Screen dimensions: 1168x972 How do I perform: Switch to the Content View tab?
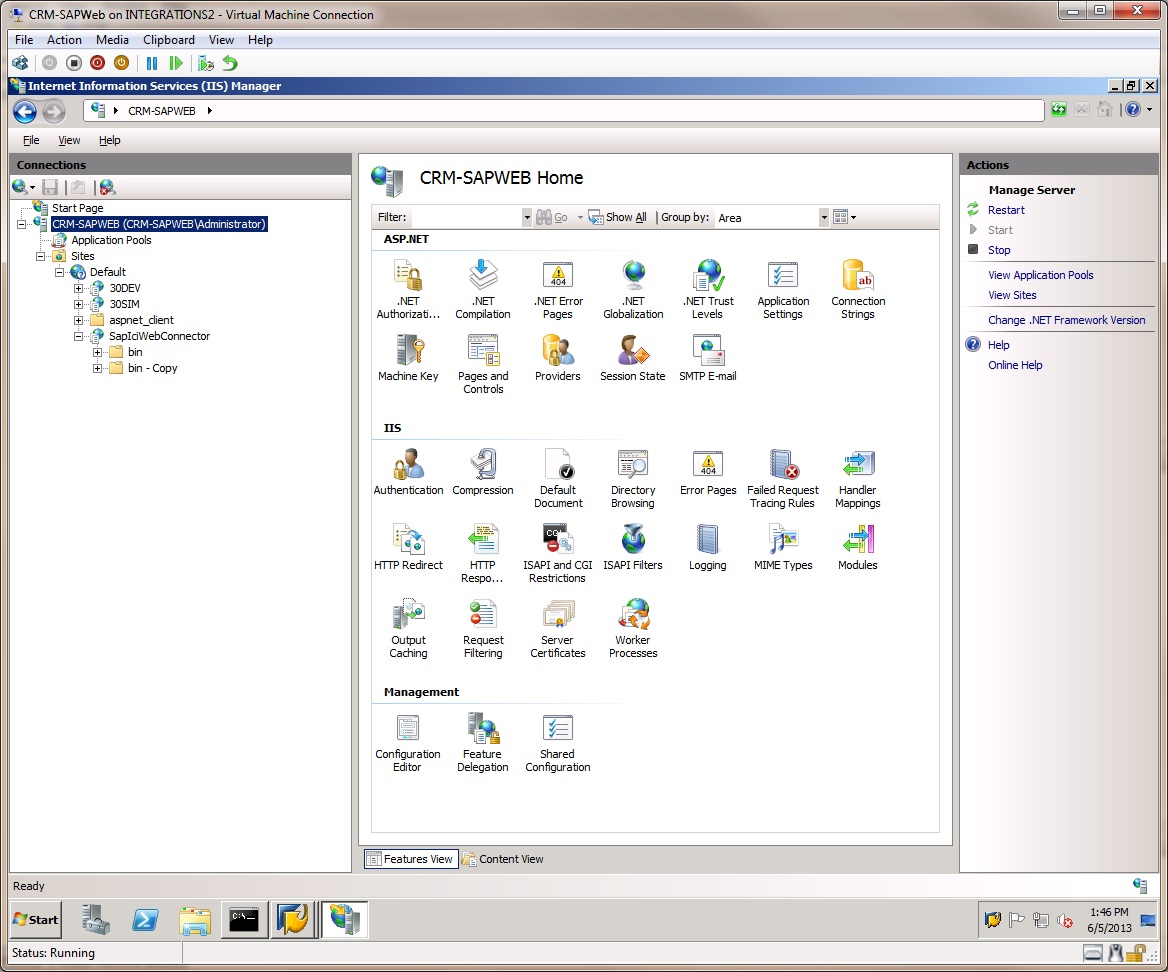(x=503, y=859)
